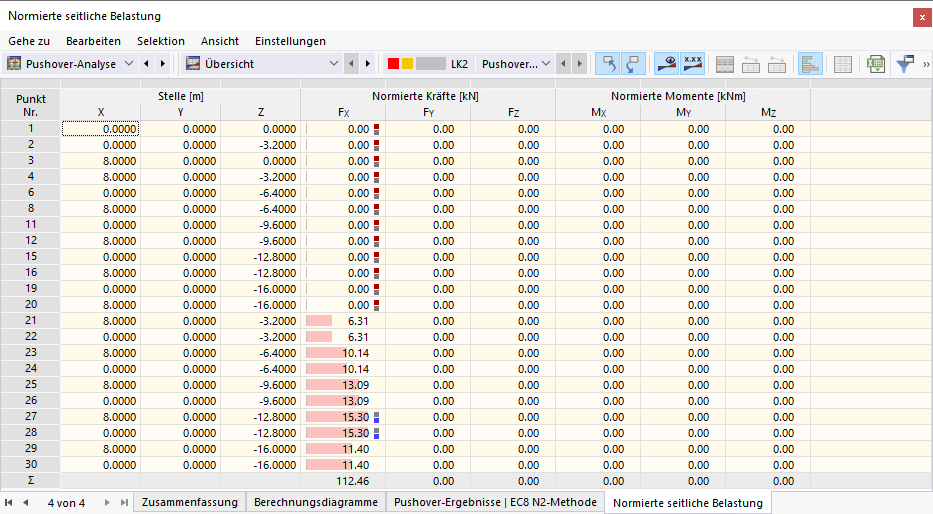933x514 pixels.
Task: Toggle first blue arrow selection-sync button
Action: (x=608, y=64)
